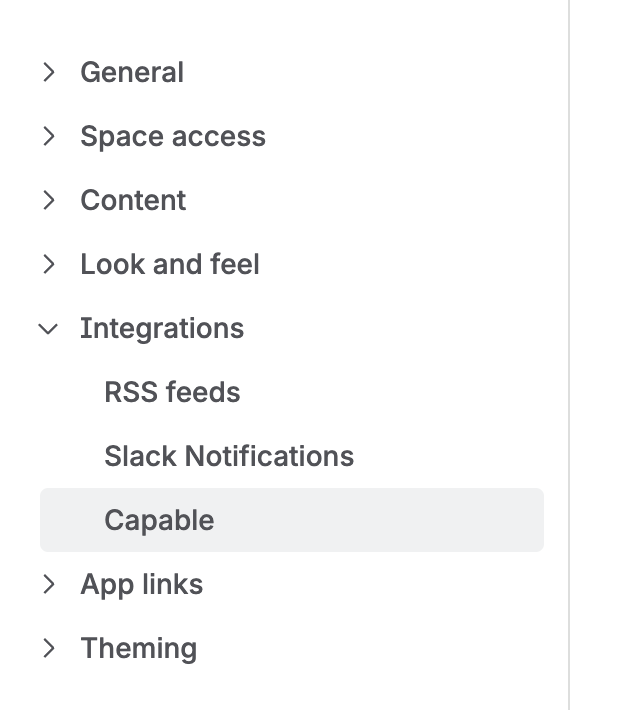Viewport: 638px width, 710px height.
Task: Select the Capable integration item
Action: click(x=159, y=520)
